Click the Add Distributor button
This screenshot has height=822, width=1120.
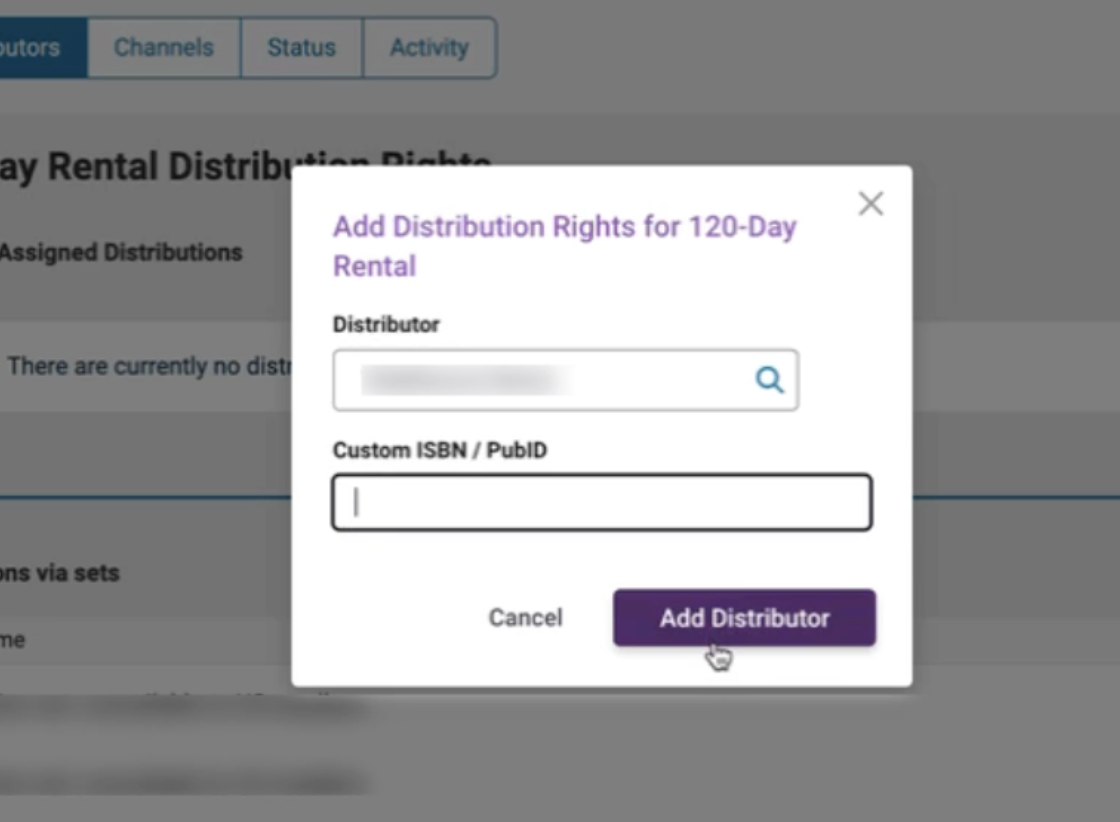pyautogui.click(x=744, y=618)
